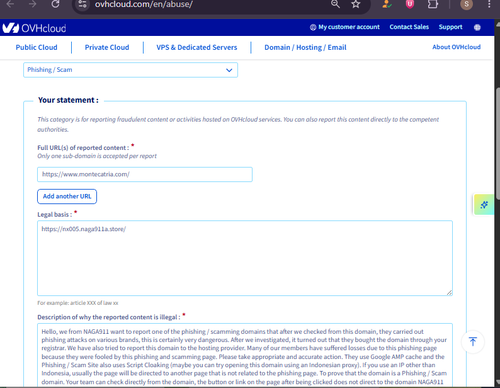Screen dimensions: 500x388
Task: Open site information icon in address bar
Action: pyautogui.click(x=83, y=4)
